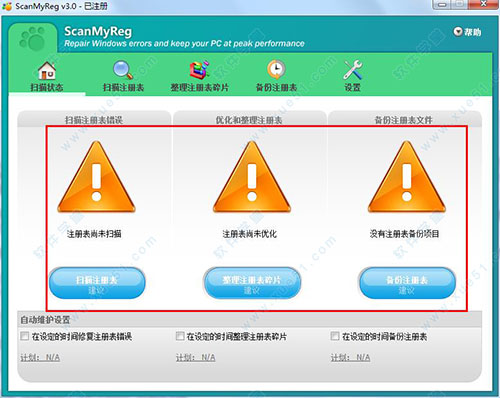Screen dimensions: 500x398
Task: Close the ScanMyReg window
Action: (483, 4)
